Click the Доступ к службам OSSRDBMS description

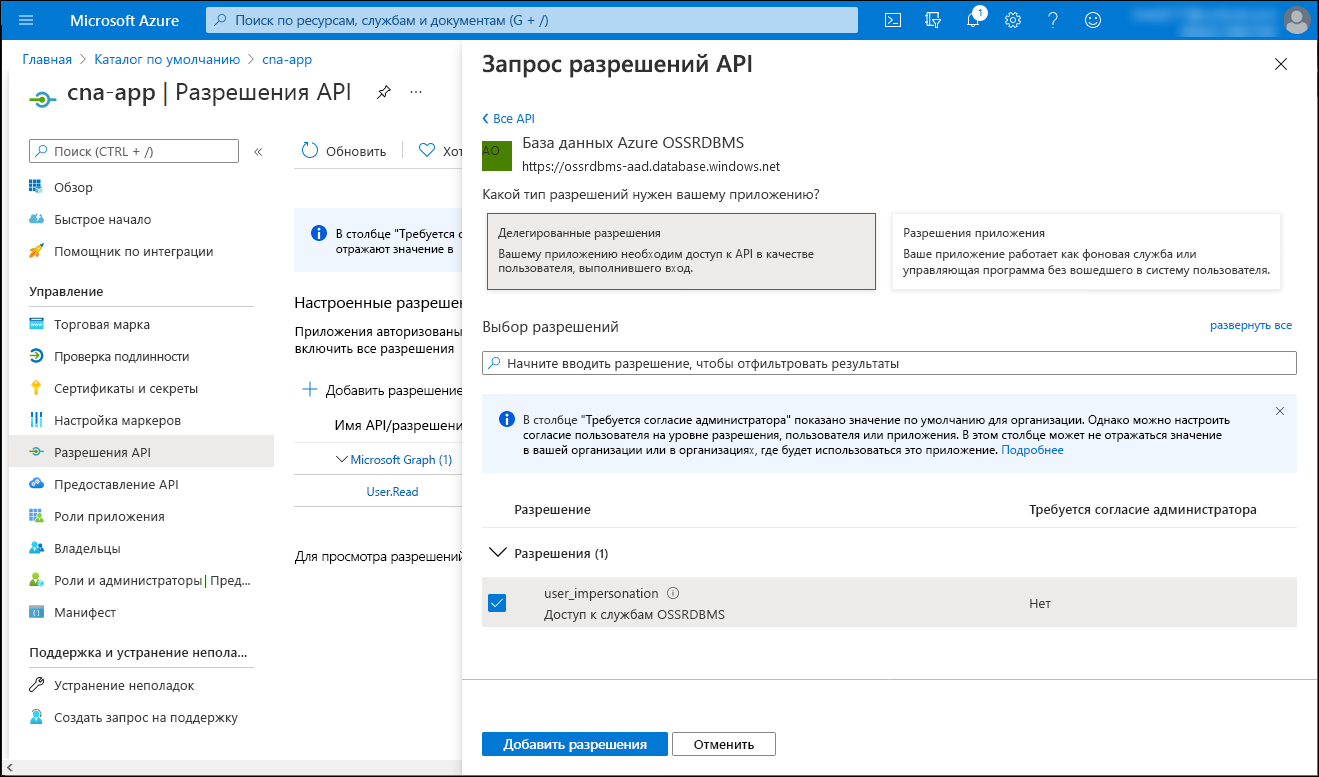click(x=634, y=614)
